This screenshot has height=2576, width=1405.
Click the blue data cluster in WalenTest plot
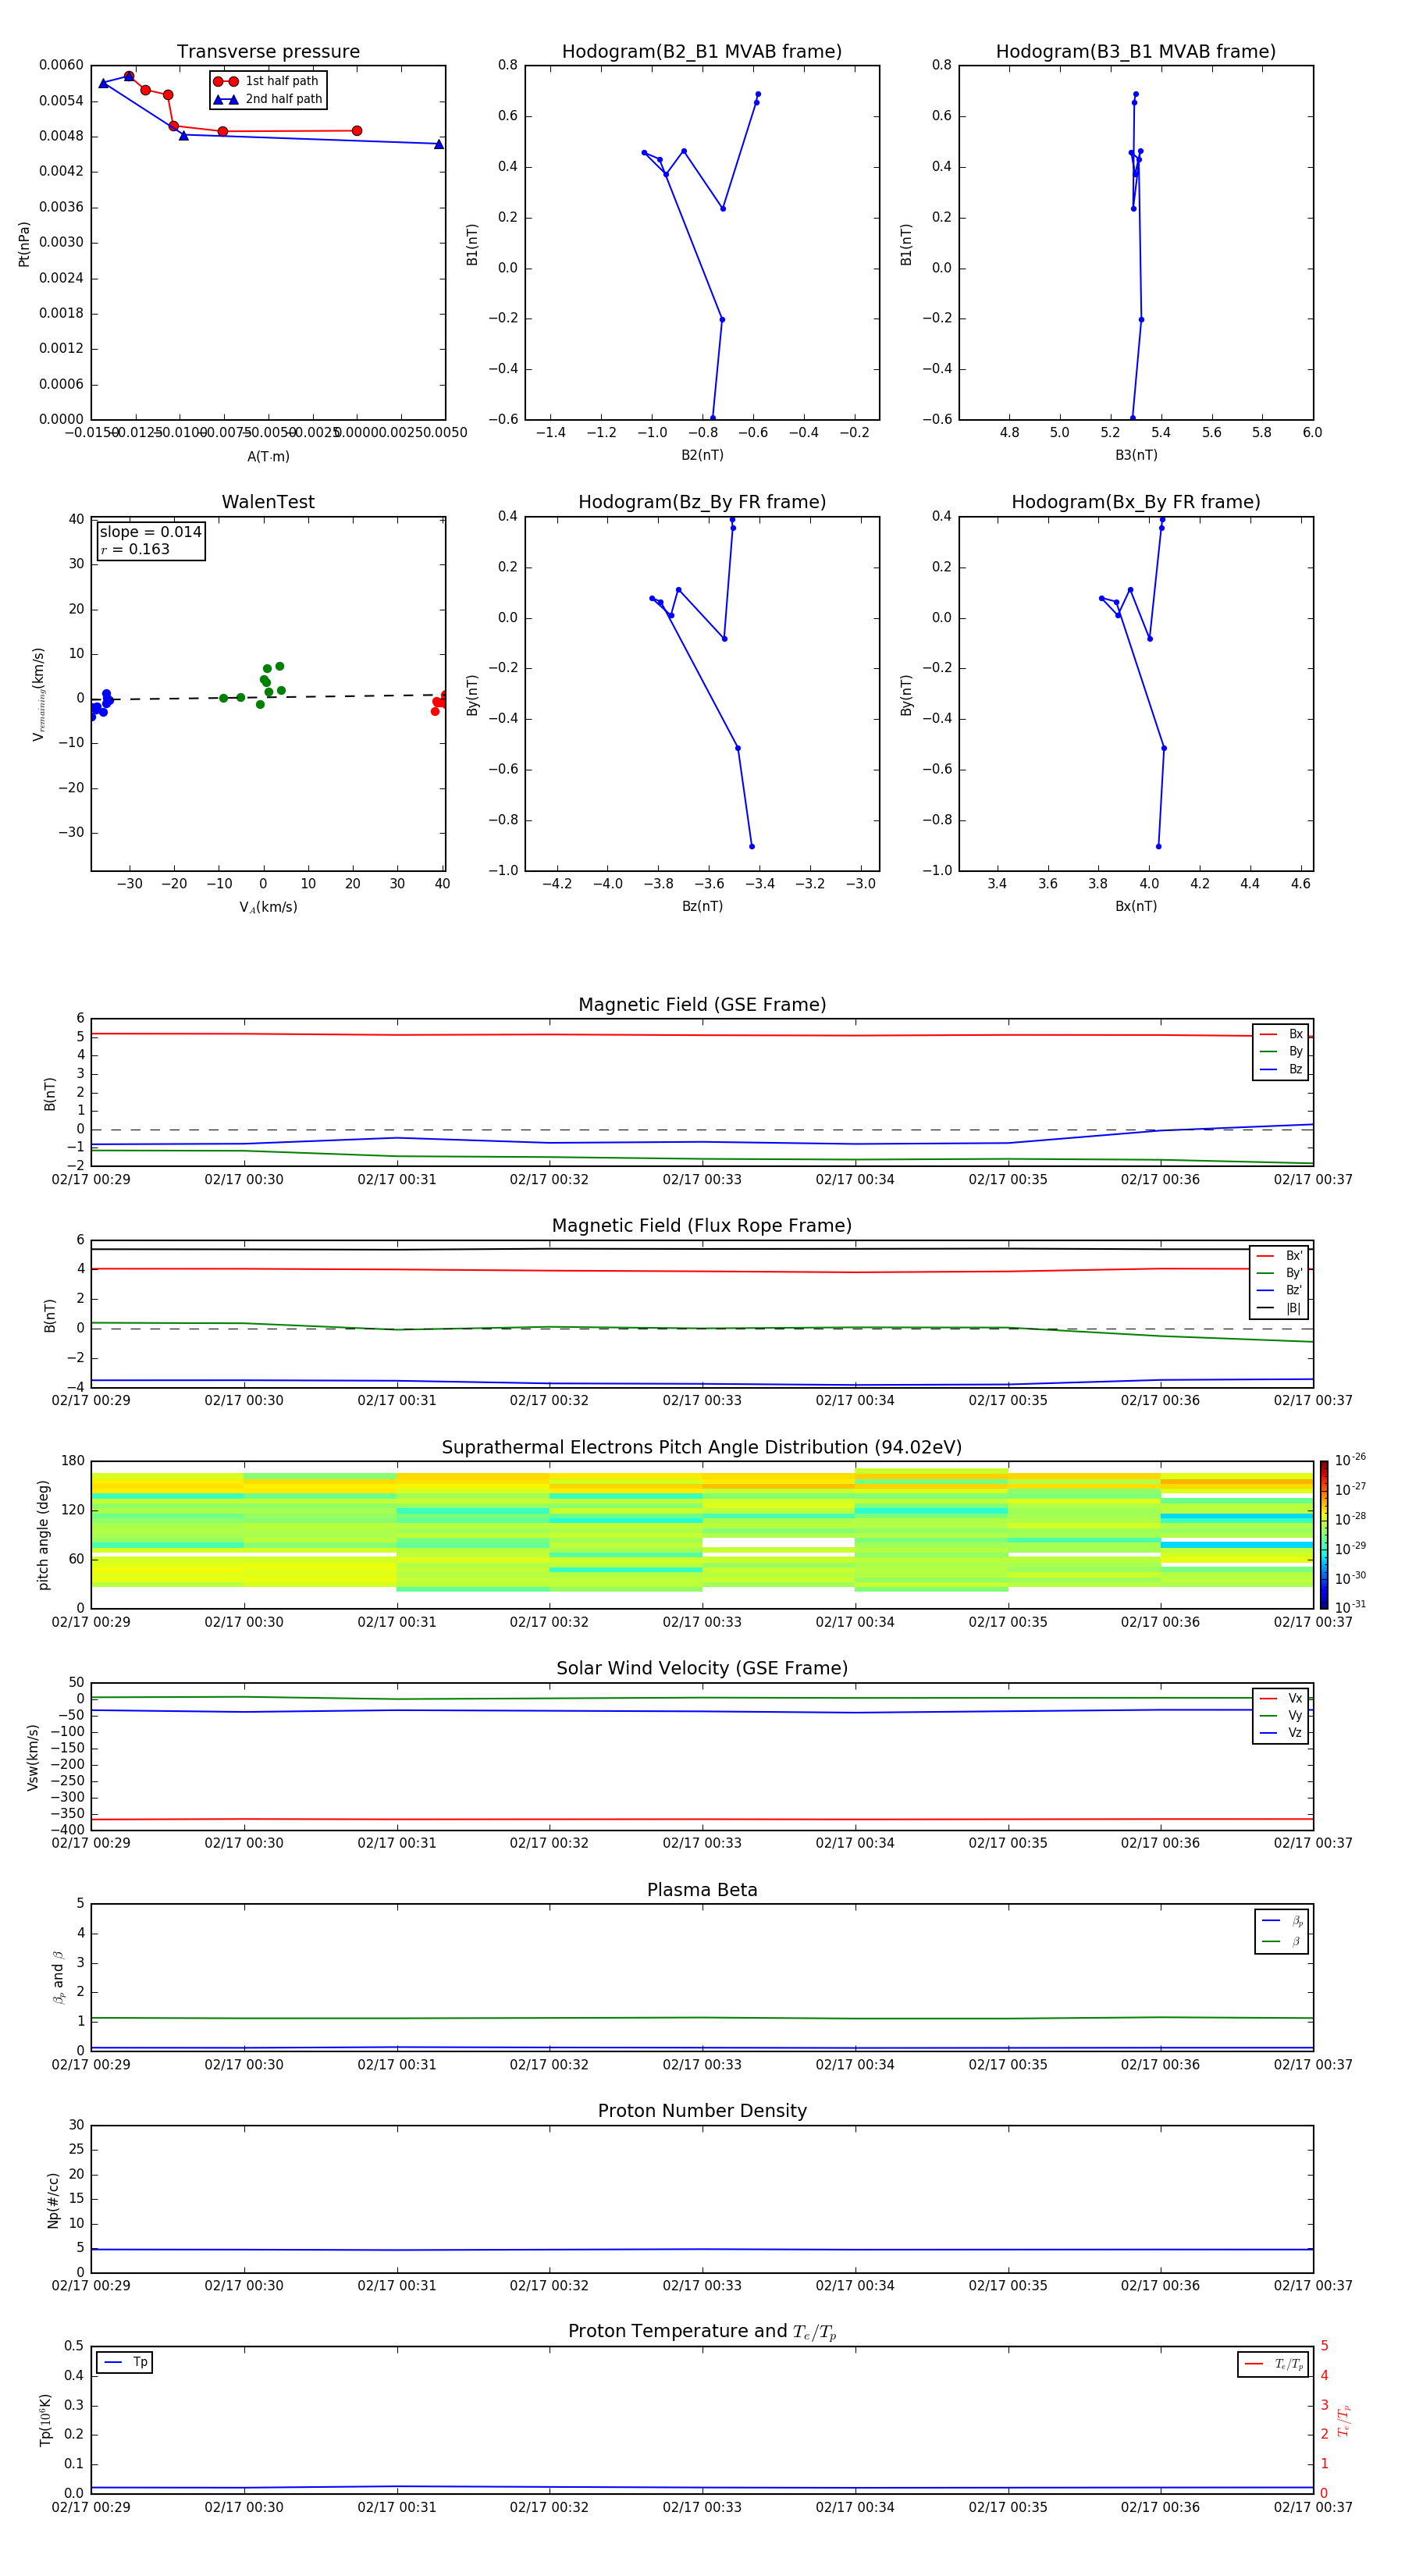[99, 705]
